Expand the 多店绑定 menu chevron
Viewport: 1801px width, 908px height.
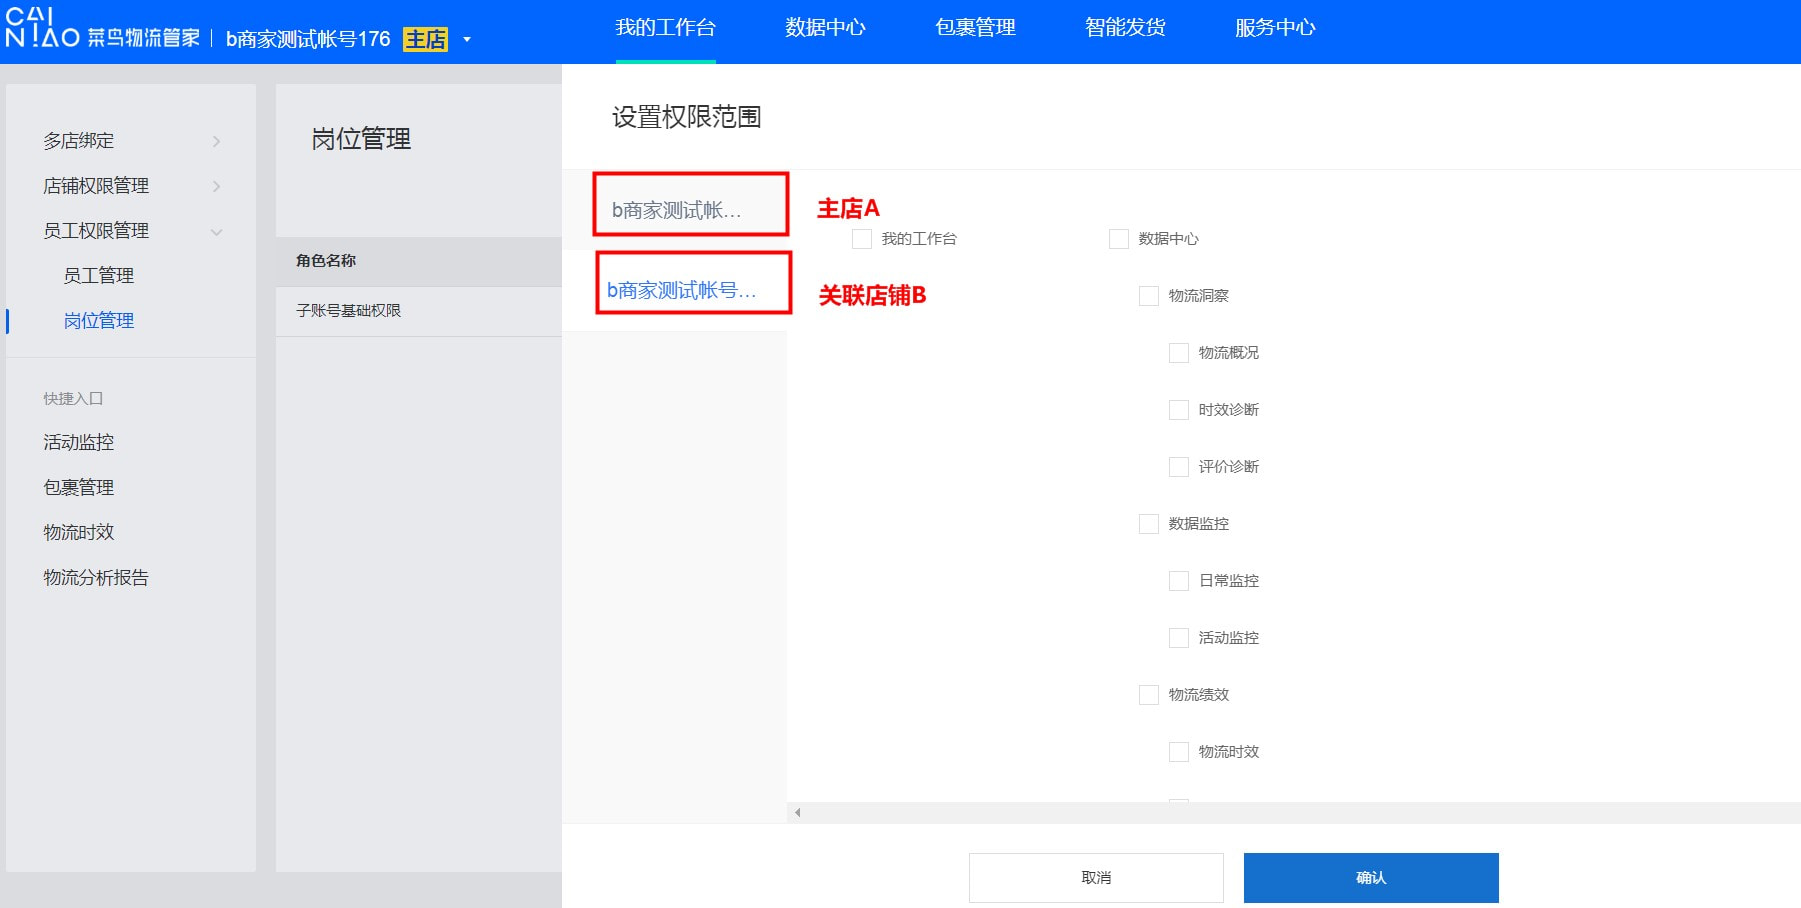click(x=216, y=141)
